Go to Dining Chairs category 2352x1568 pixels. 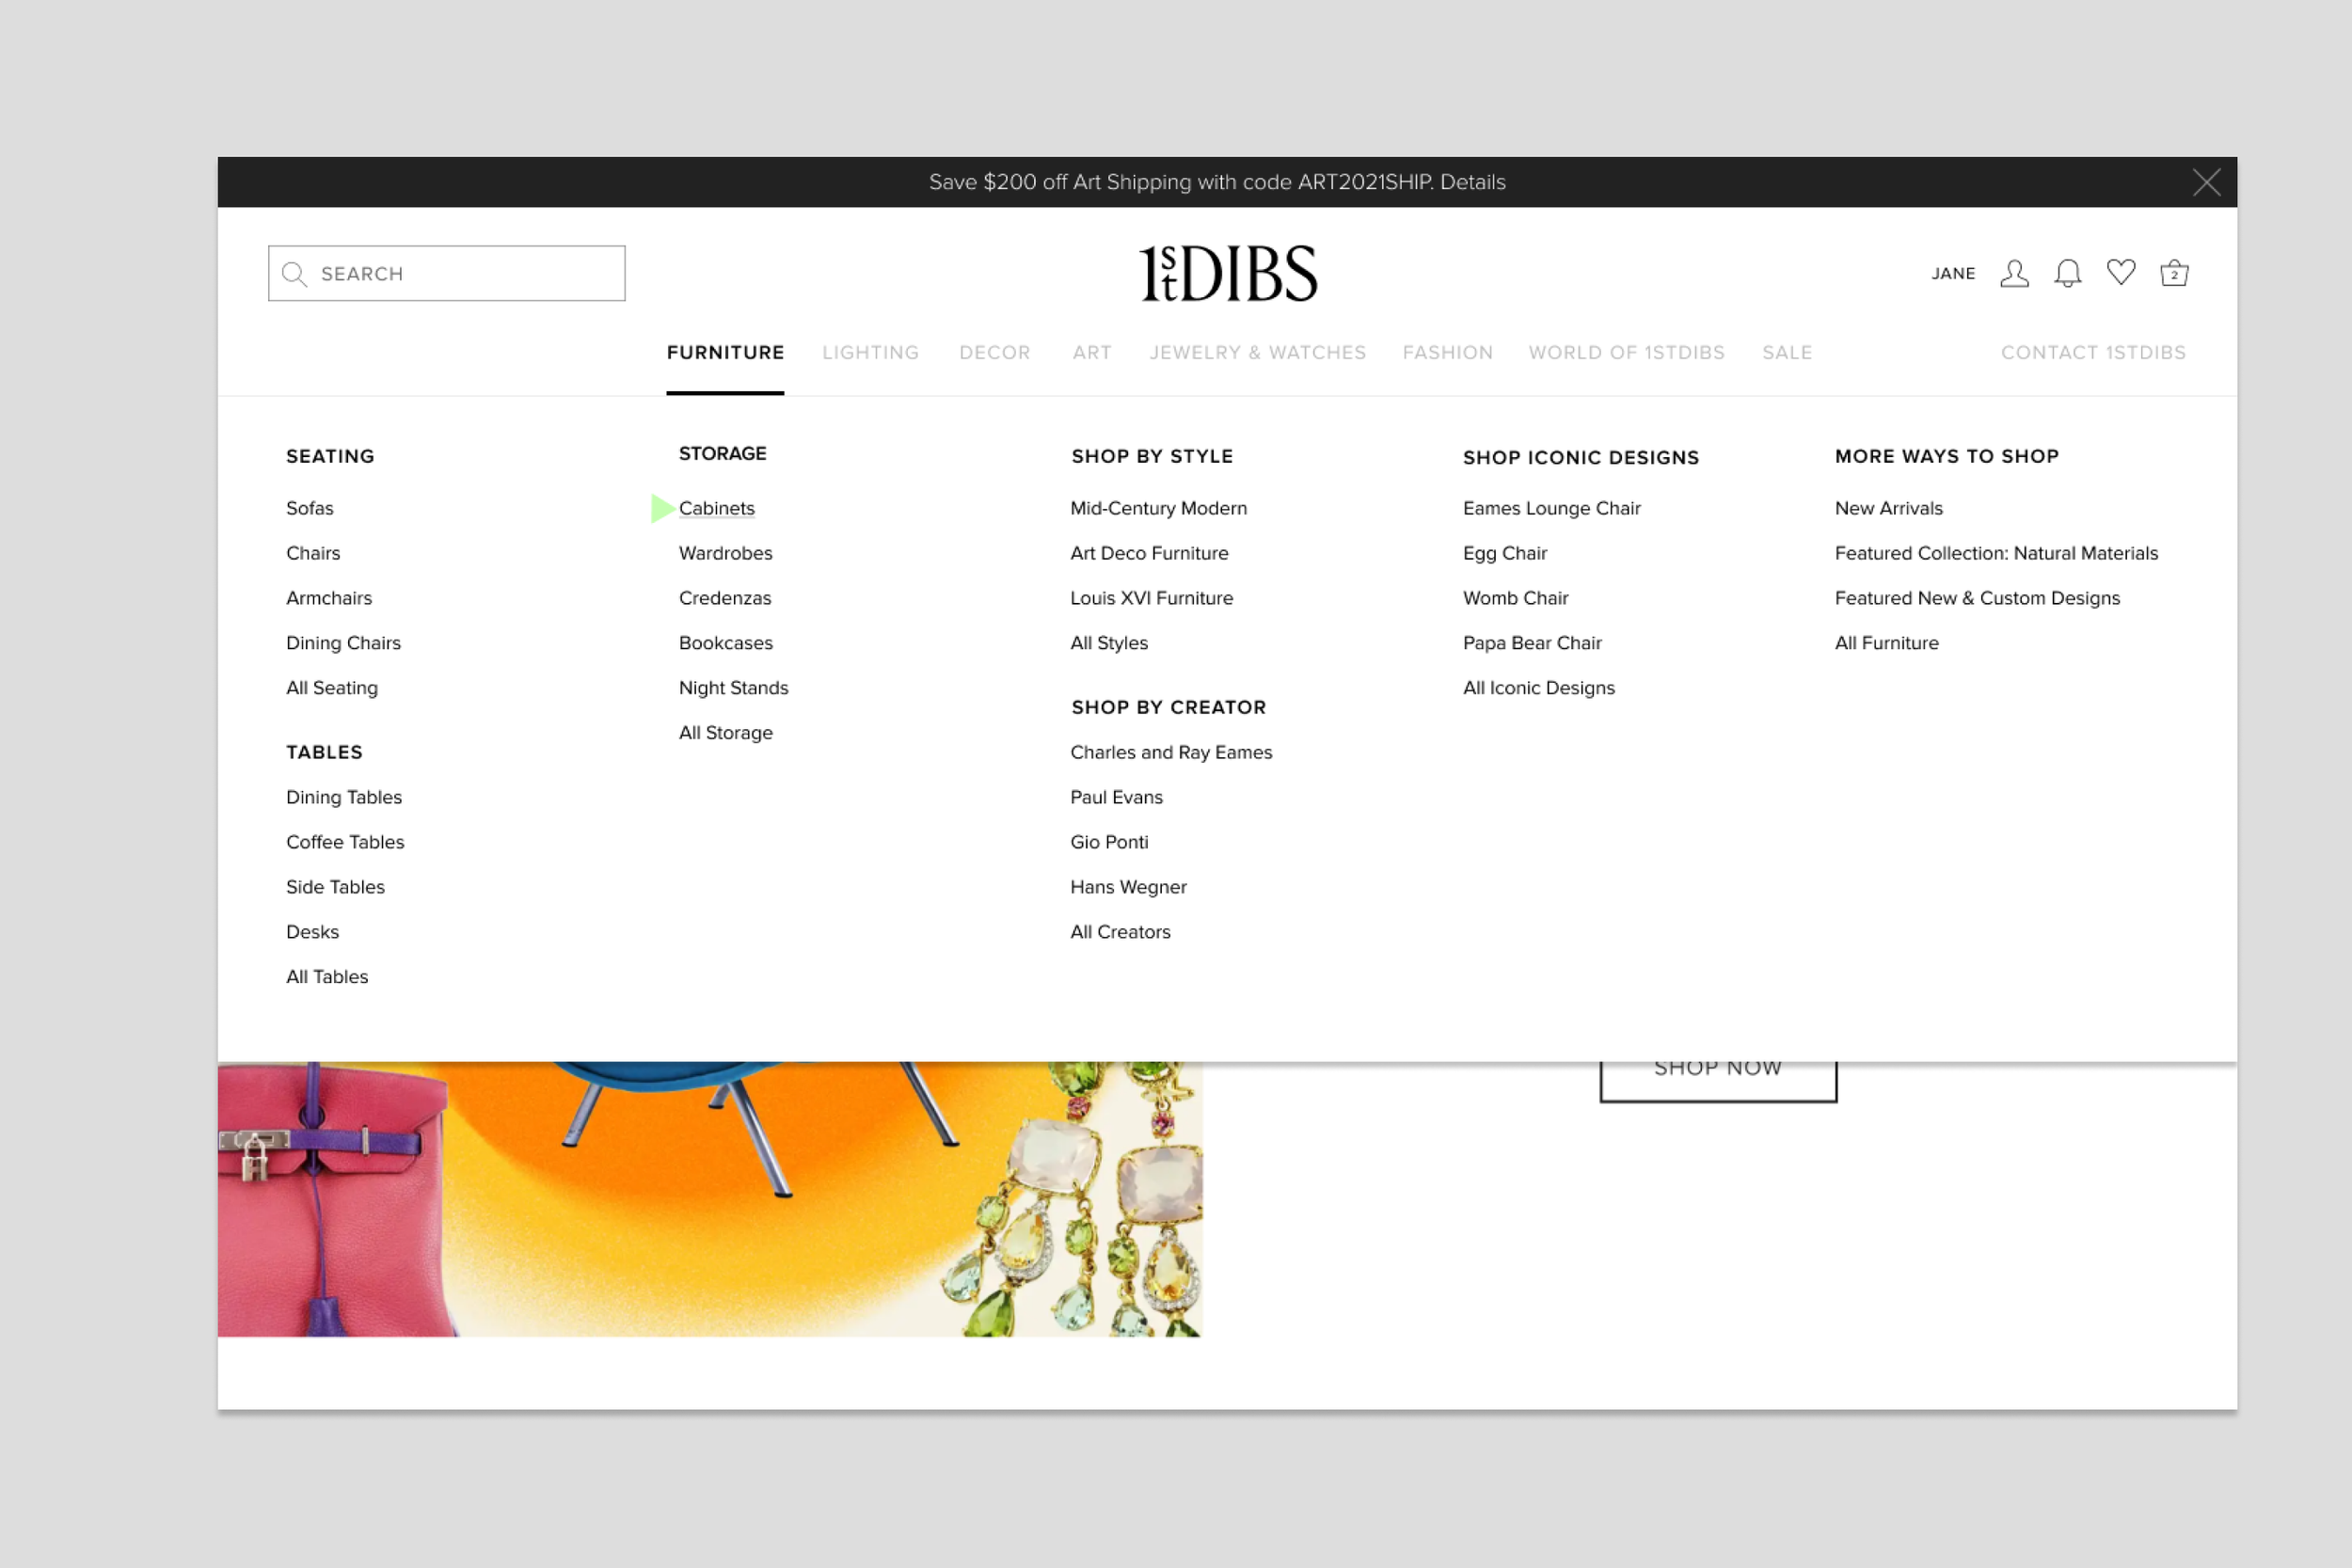pos(343,643)
